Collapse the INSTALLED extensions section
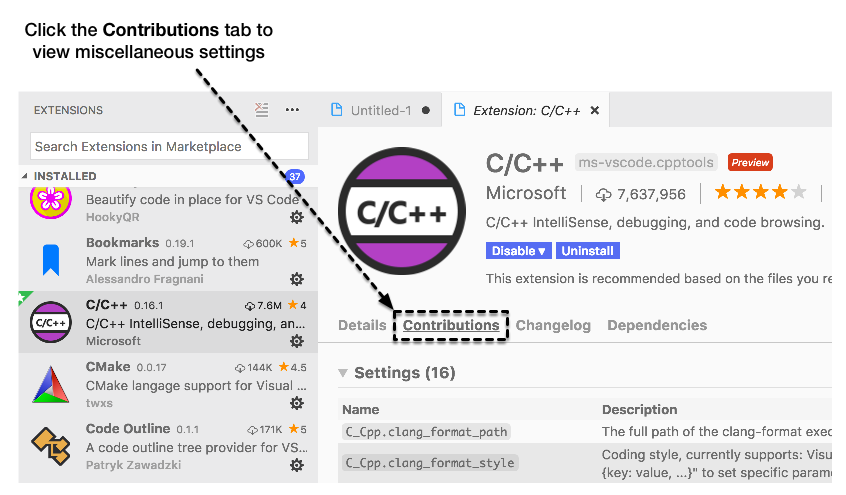 (26, 176)
